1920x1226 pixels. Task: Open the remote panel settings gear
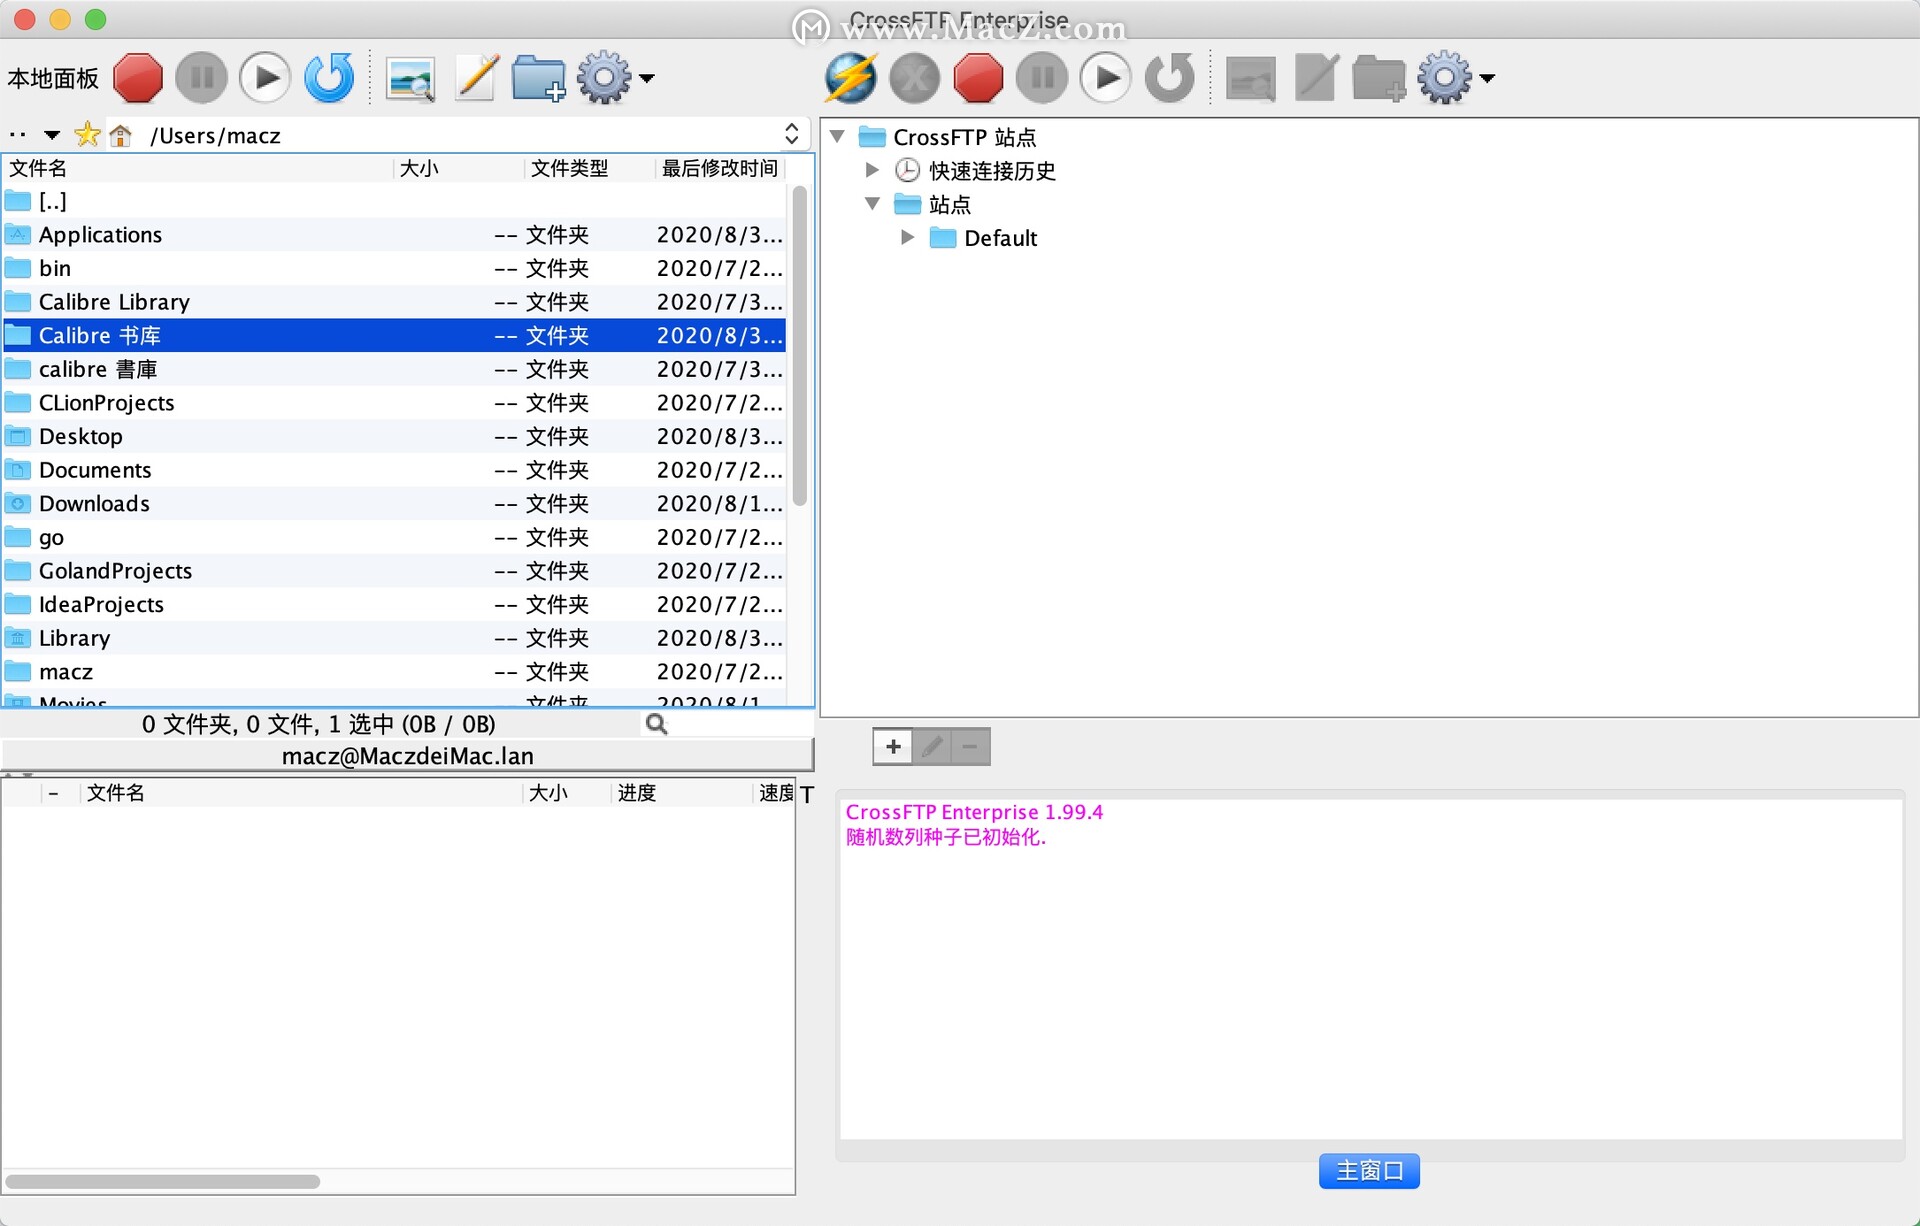1444,78
